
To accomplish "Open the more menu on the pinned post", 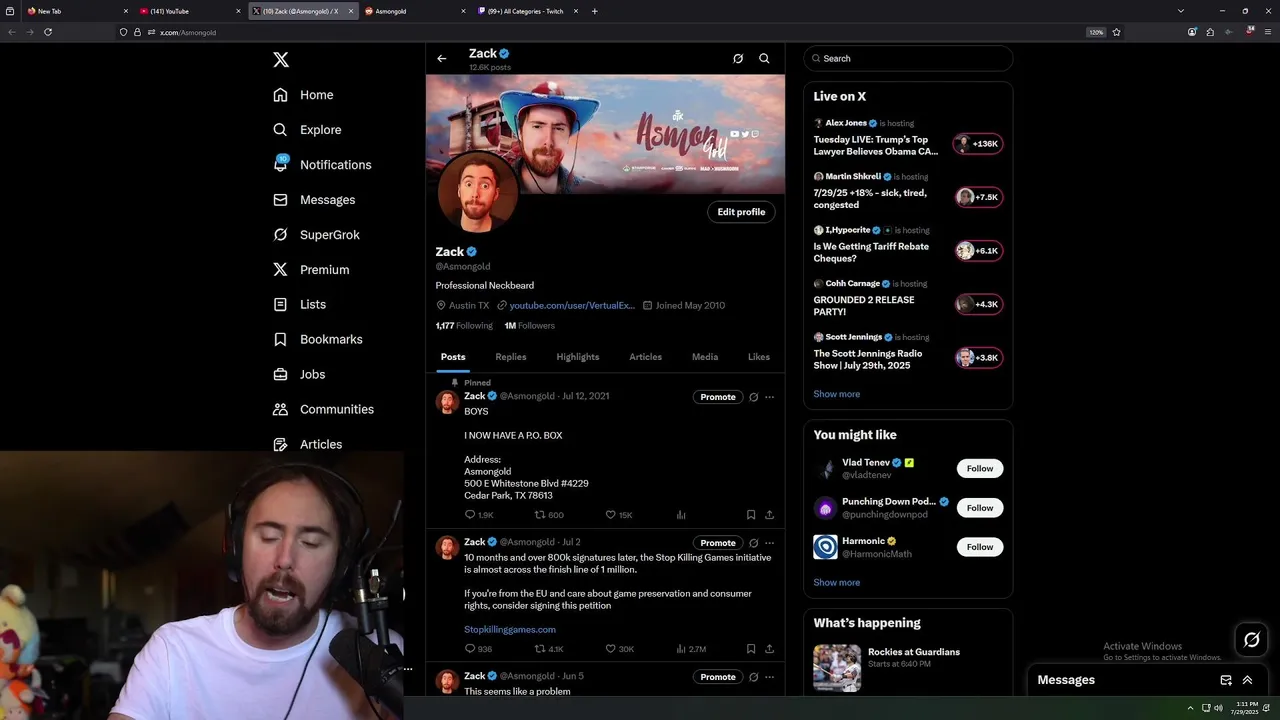I will 769,397.
